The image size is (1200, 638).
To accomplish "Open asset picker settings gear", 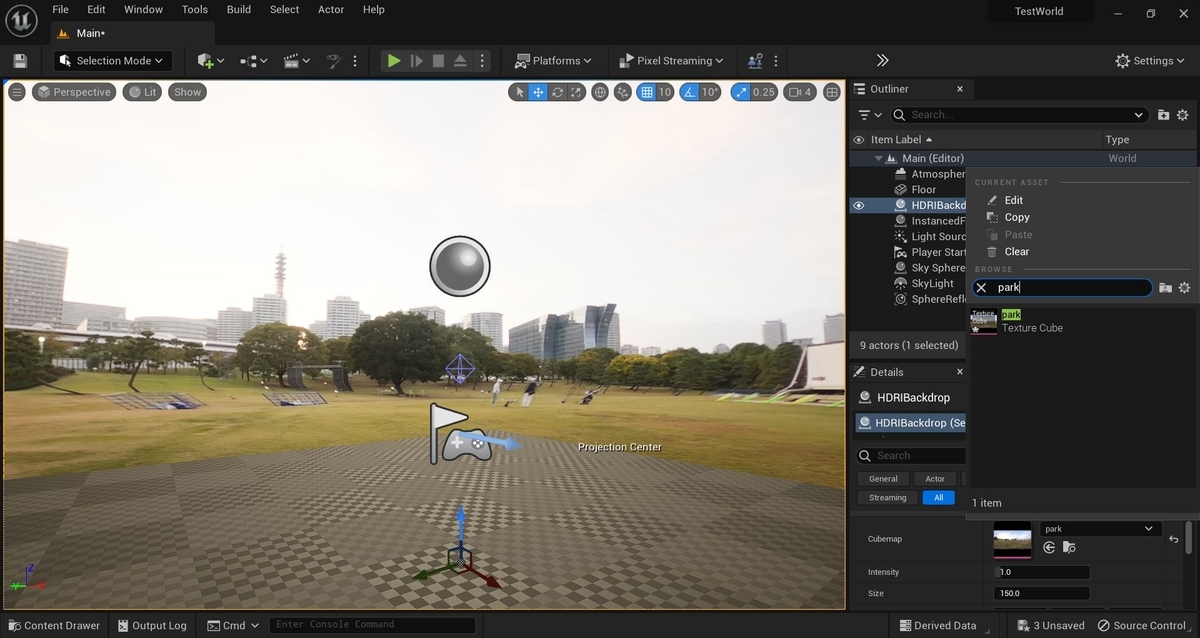I will point(1184,288).
